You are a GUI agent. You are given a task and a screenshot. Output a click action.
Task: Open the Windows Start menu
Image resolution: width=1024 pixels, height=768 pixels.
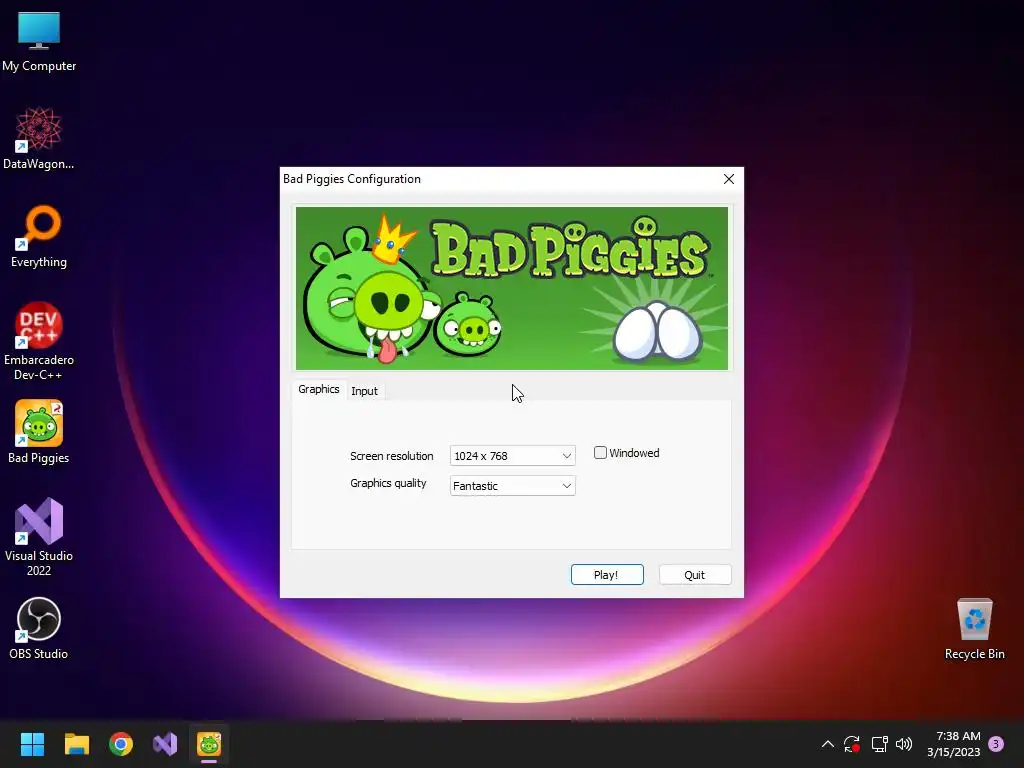[x=32, y=744]
